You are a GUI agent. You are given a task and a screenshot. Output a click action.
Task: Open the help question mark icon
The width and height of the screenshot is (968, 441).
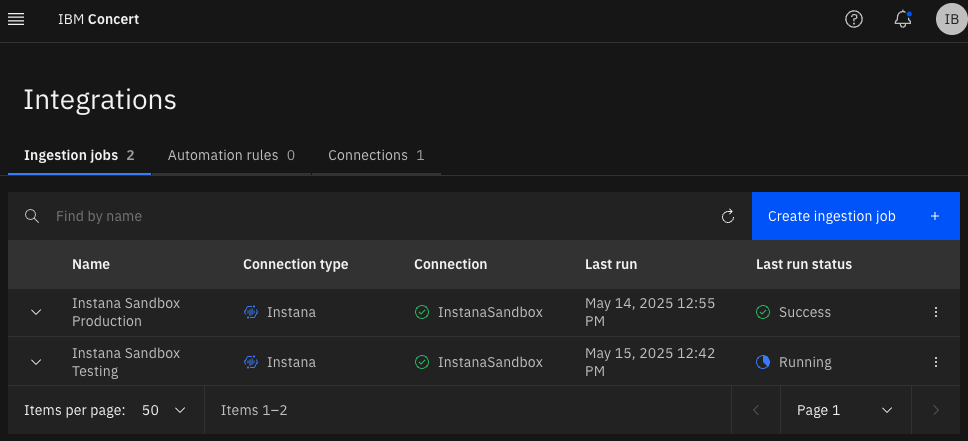pos(854,19)
